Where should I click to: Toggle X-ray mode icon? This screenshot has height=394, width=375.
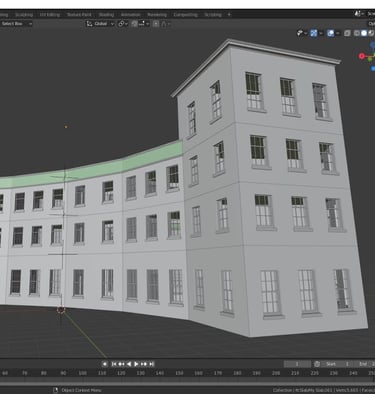[x=347, y=33]
